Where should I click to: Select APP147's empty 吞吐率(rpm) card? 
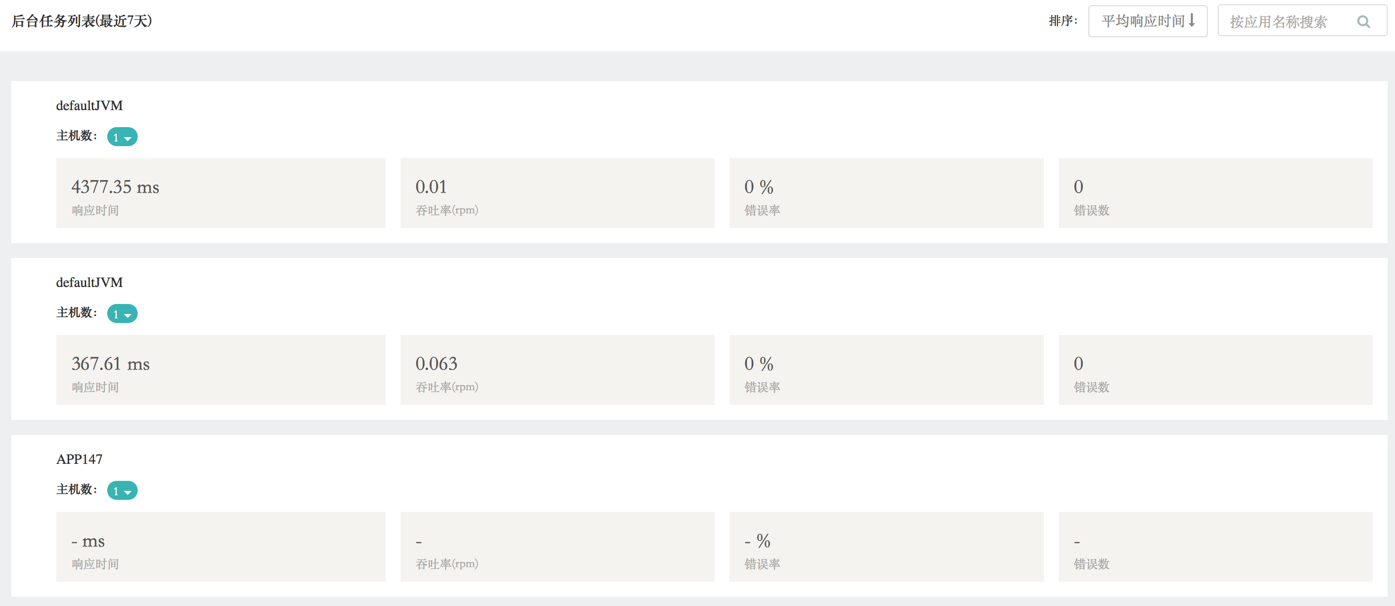pos(557,547)
